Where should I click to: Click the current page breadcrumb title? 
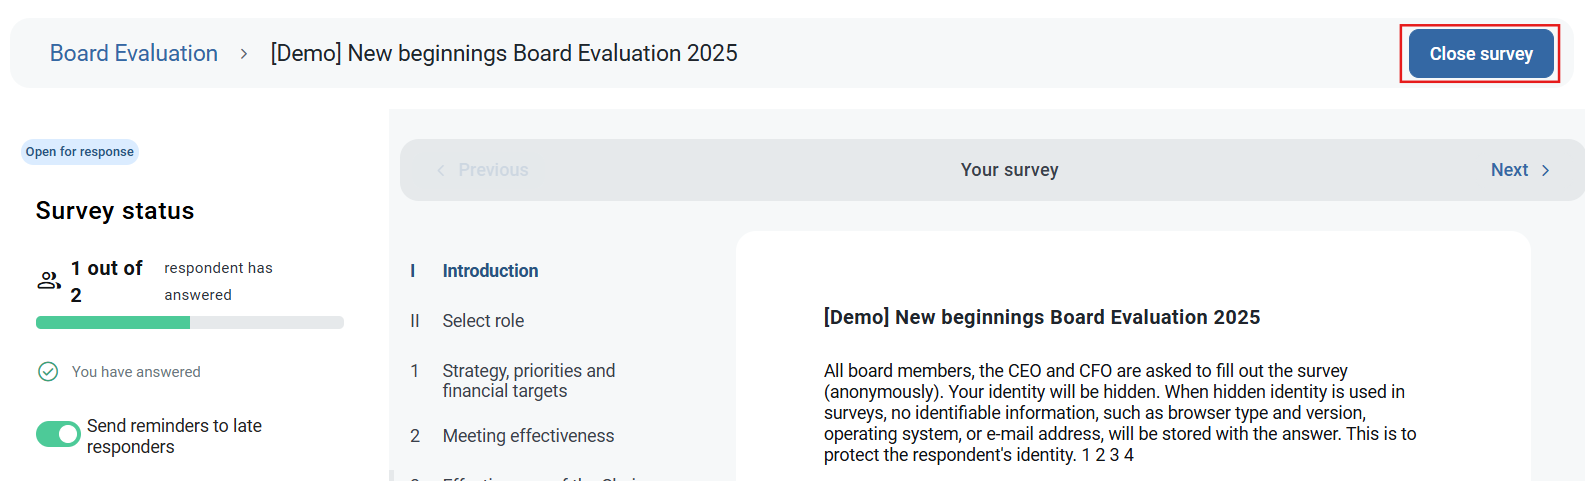[x=504, y=53]
